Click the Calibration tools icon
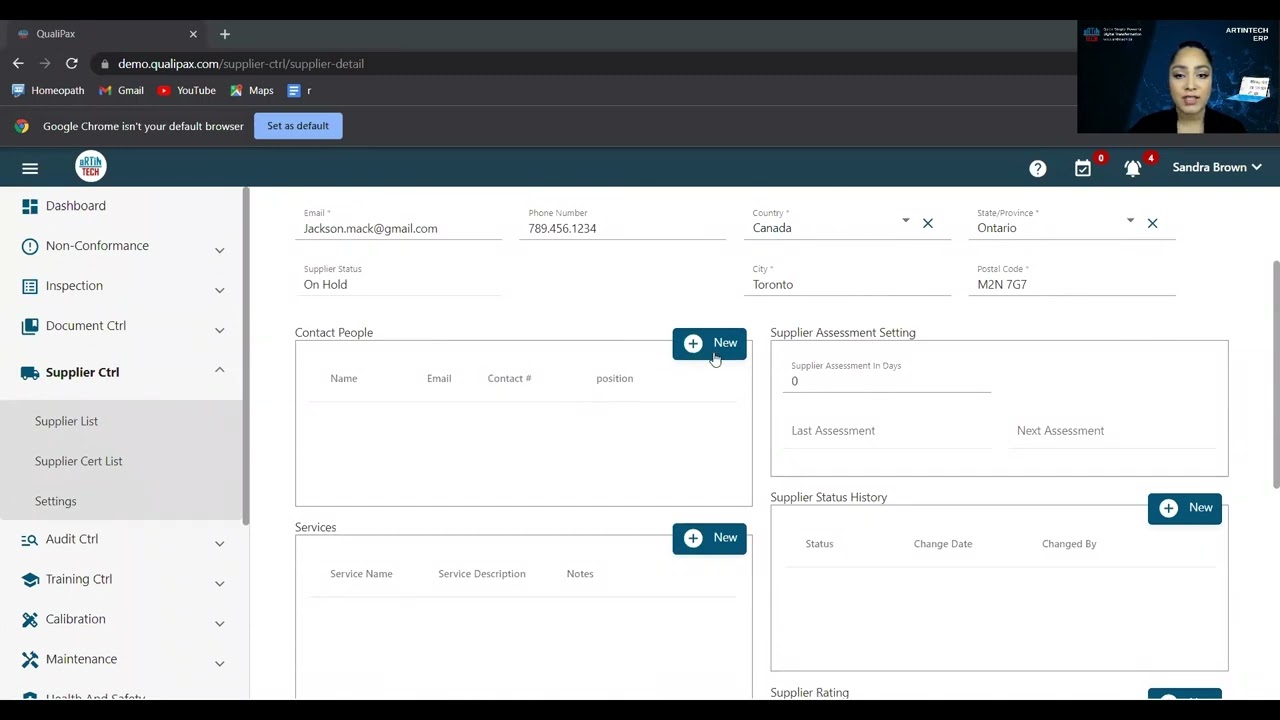 tap(30, 619)
